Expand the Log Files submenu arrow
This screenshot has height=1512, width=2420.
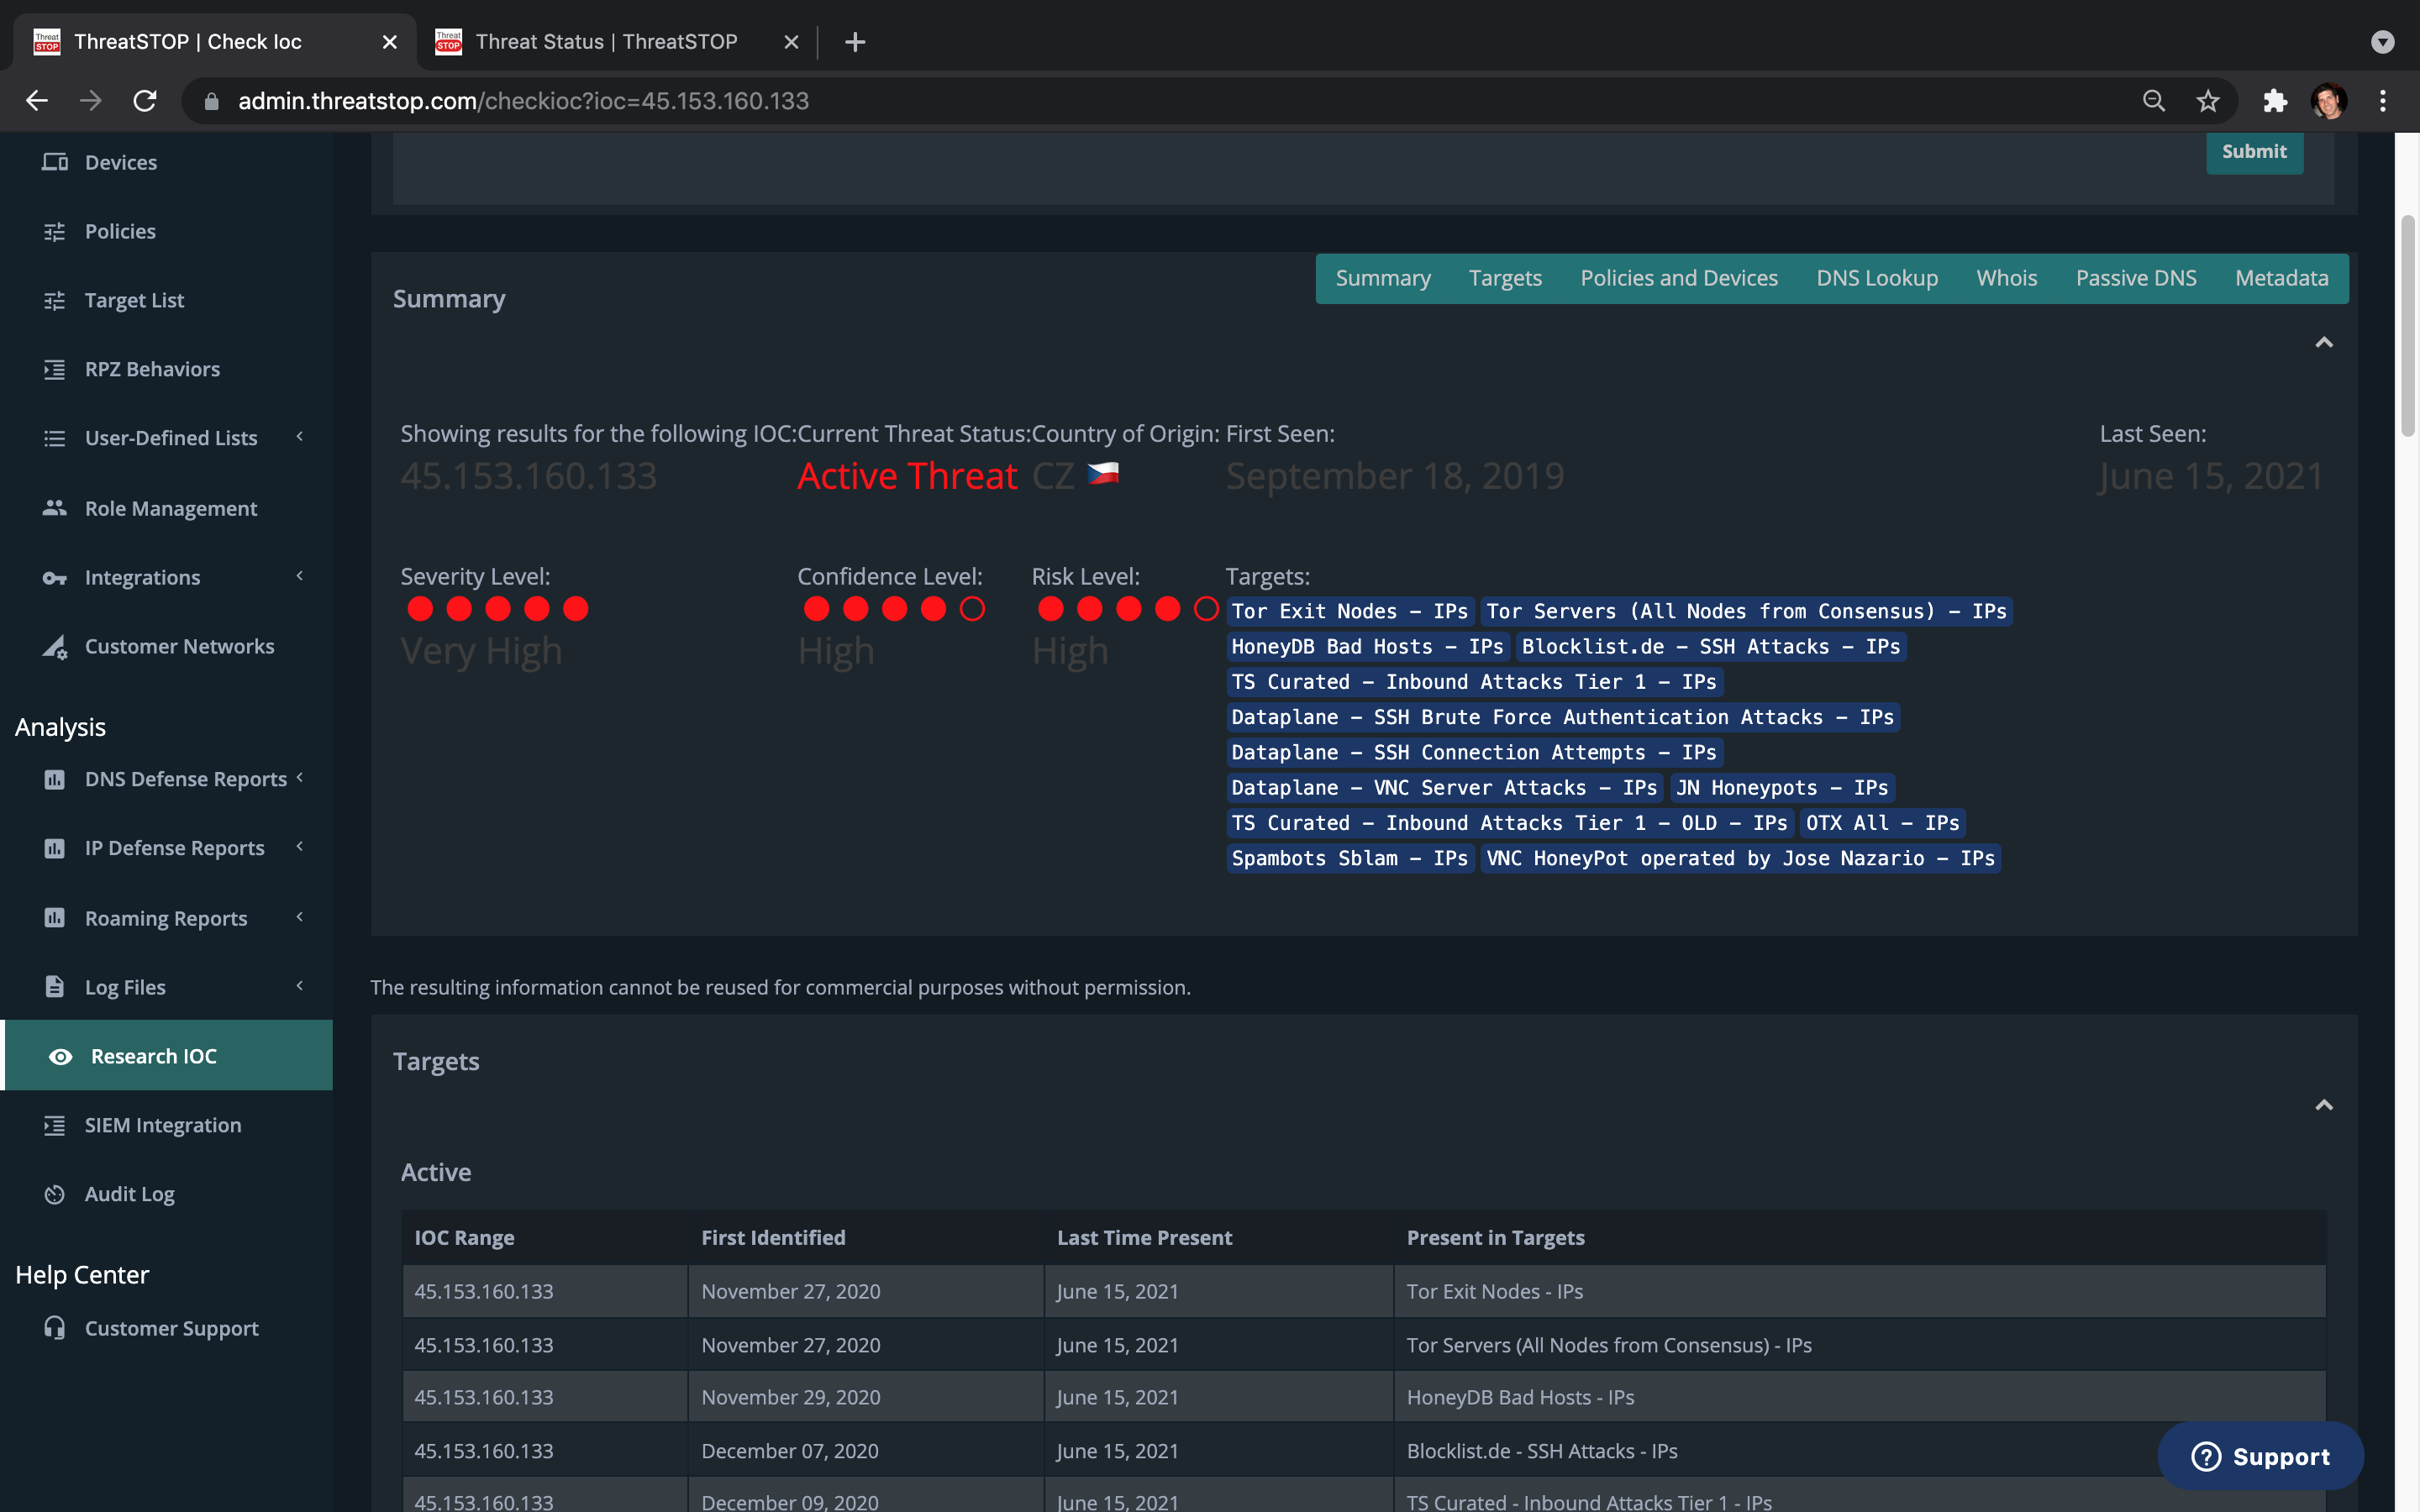299,986
